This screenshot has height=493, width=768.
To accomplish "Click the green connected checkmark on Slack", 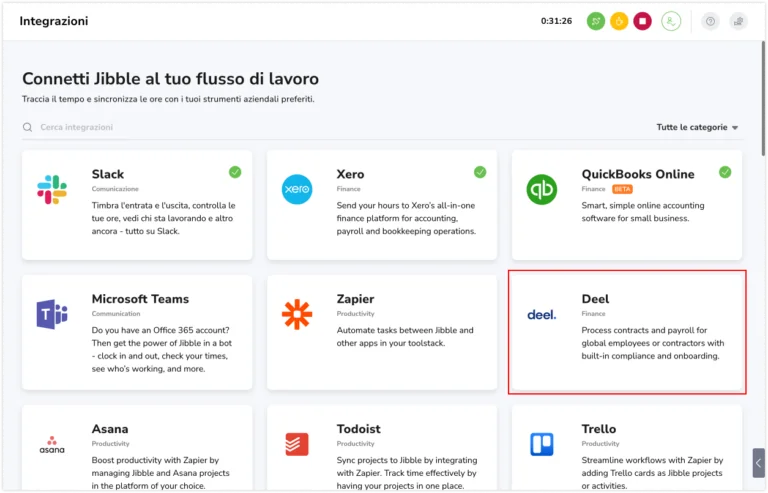I will (235, 172).
